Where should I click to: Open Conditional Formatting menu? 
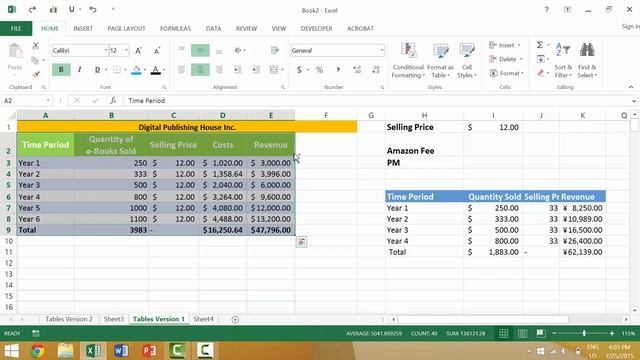point(408,60)
